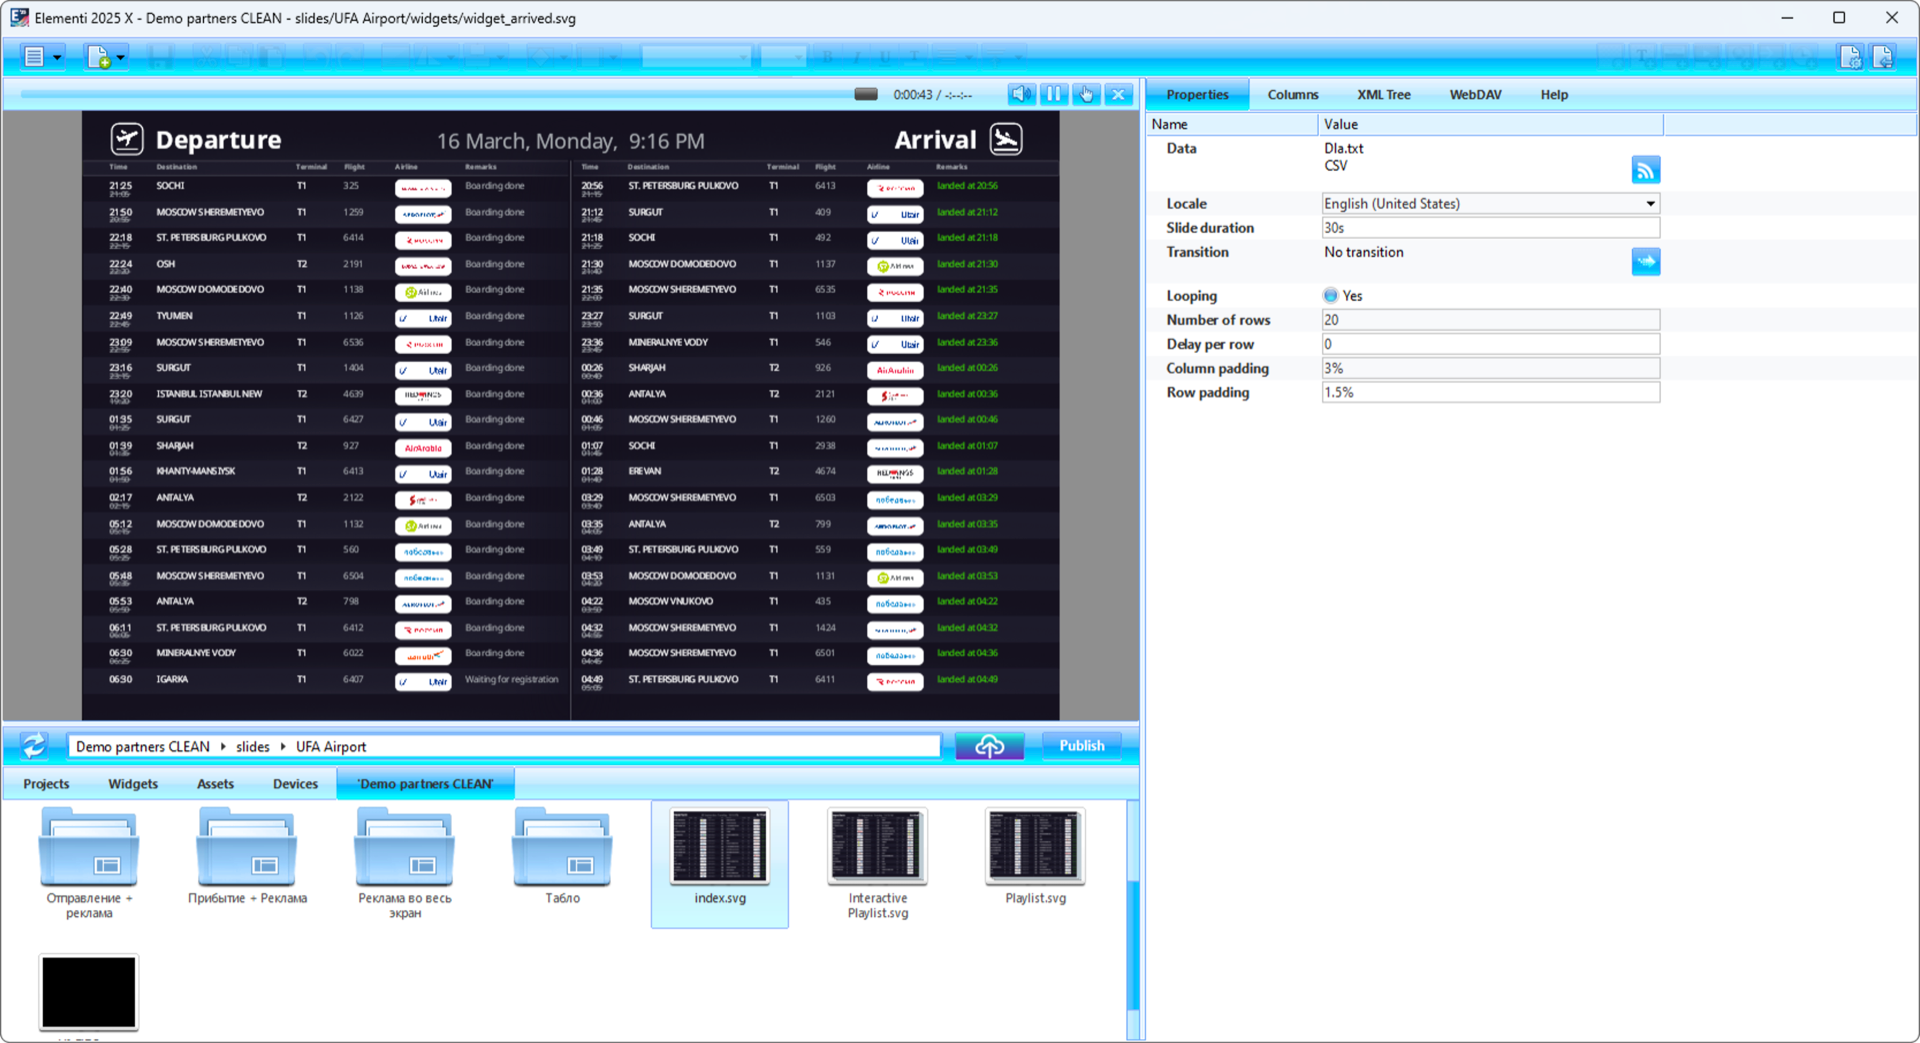
Task: Click the hand interaction mode icon
Action: (x=1086, y=94)
